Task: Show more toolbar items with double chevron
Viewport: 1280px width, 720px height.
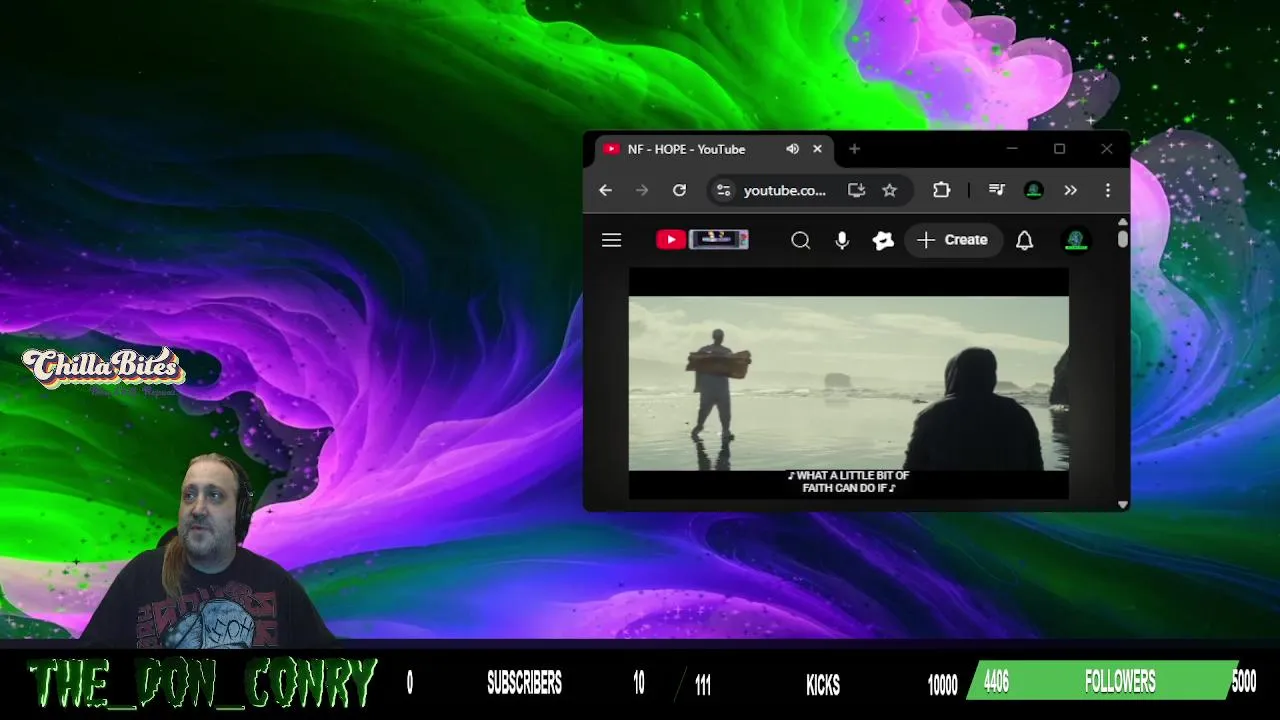Action: (x=1070, y=190)
